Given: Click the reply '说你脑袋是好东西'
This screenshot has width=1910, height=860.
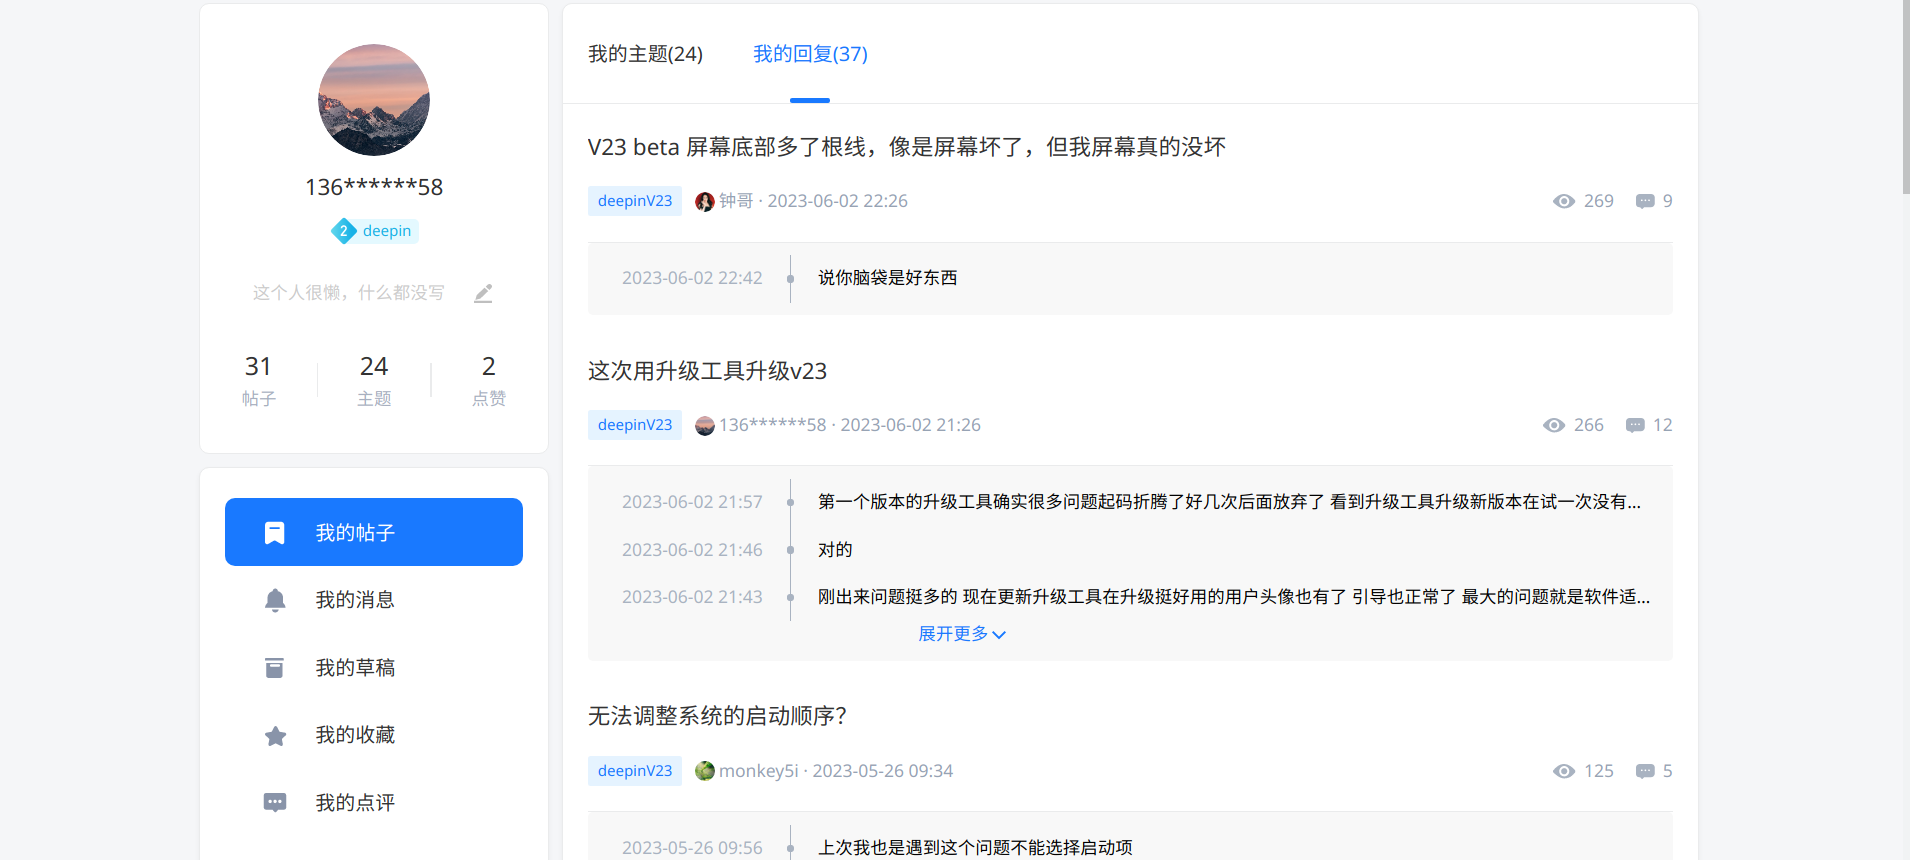Looking at the screenshot, I should pyautogui.click(x=887, y=278).
